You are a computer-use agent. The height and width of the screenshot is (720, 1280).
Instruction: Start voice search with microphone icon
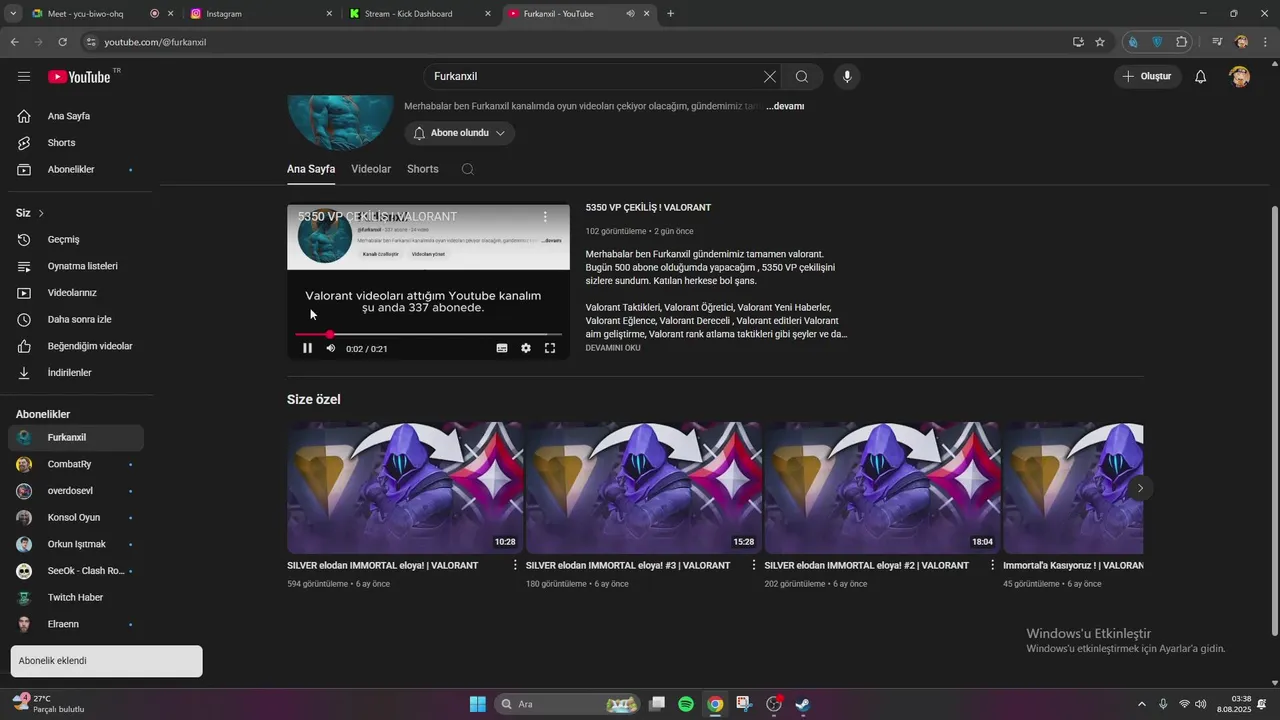pyautogui.click(x=847, y=77)
